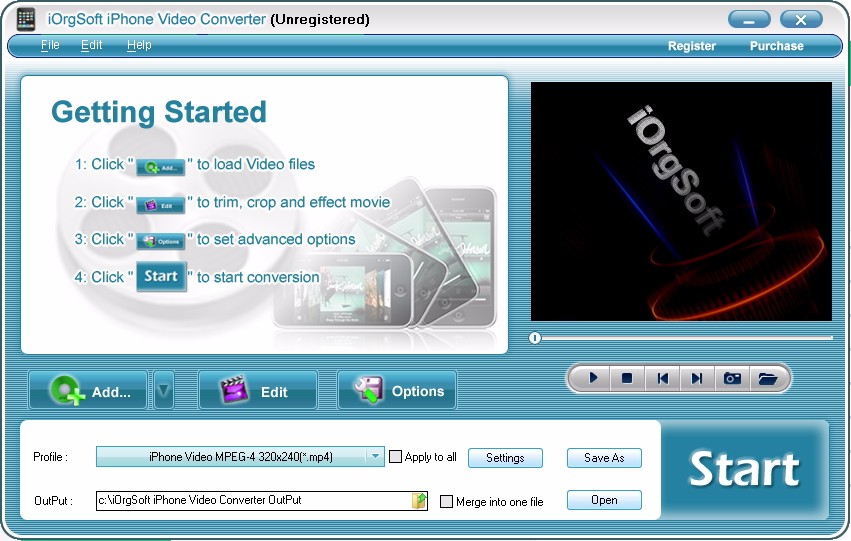Open the snapshot folder icon
Screen dimensions: 851x541
pyautogui.click(x=767, y=378)
